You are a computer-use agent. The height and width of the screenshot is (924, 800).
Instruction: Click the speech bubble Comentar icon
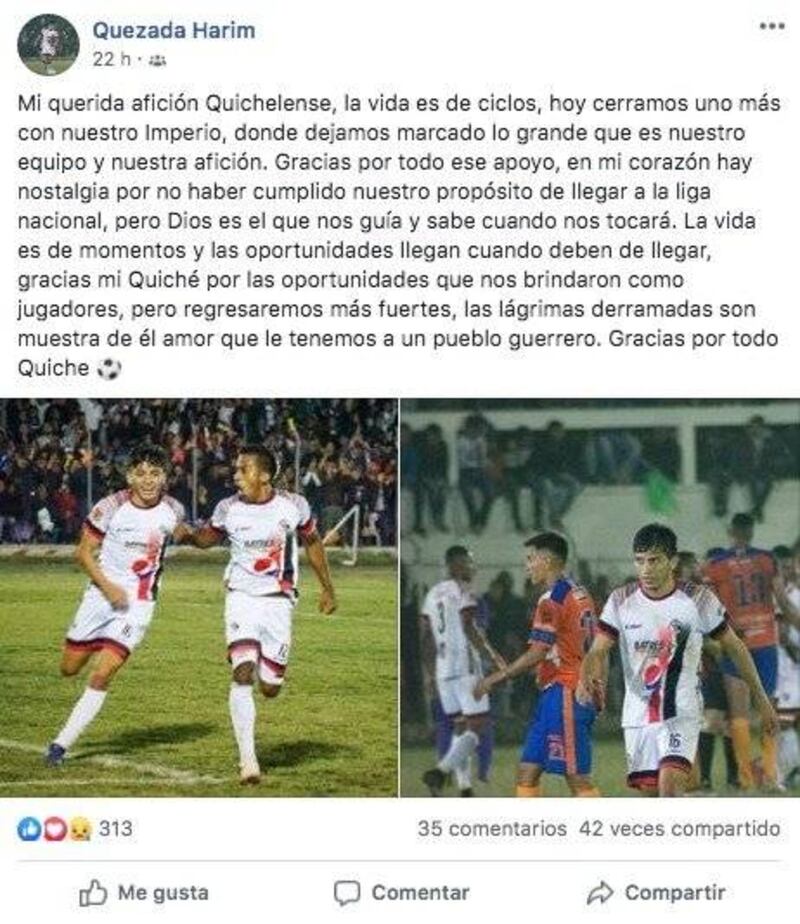(347, 893)
